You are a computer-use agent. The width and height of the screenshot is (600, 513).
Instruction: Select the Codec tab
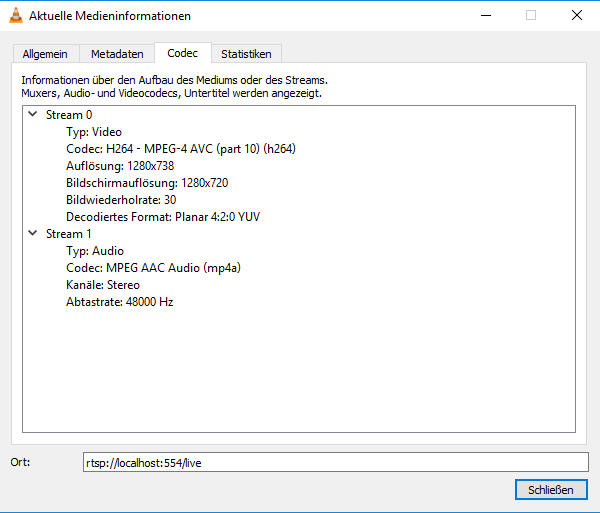tap(182, 53)
